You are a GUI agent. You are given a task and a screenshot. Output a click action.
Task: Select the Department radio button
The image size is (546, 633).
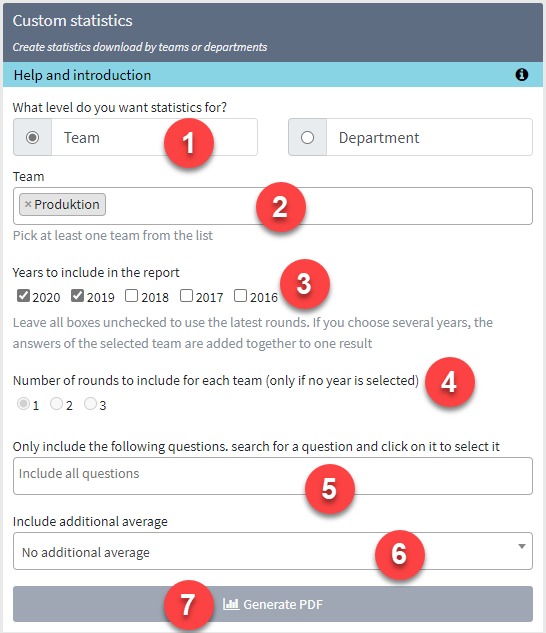[307, 137]
